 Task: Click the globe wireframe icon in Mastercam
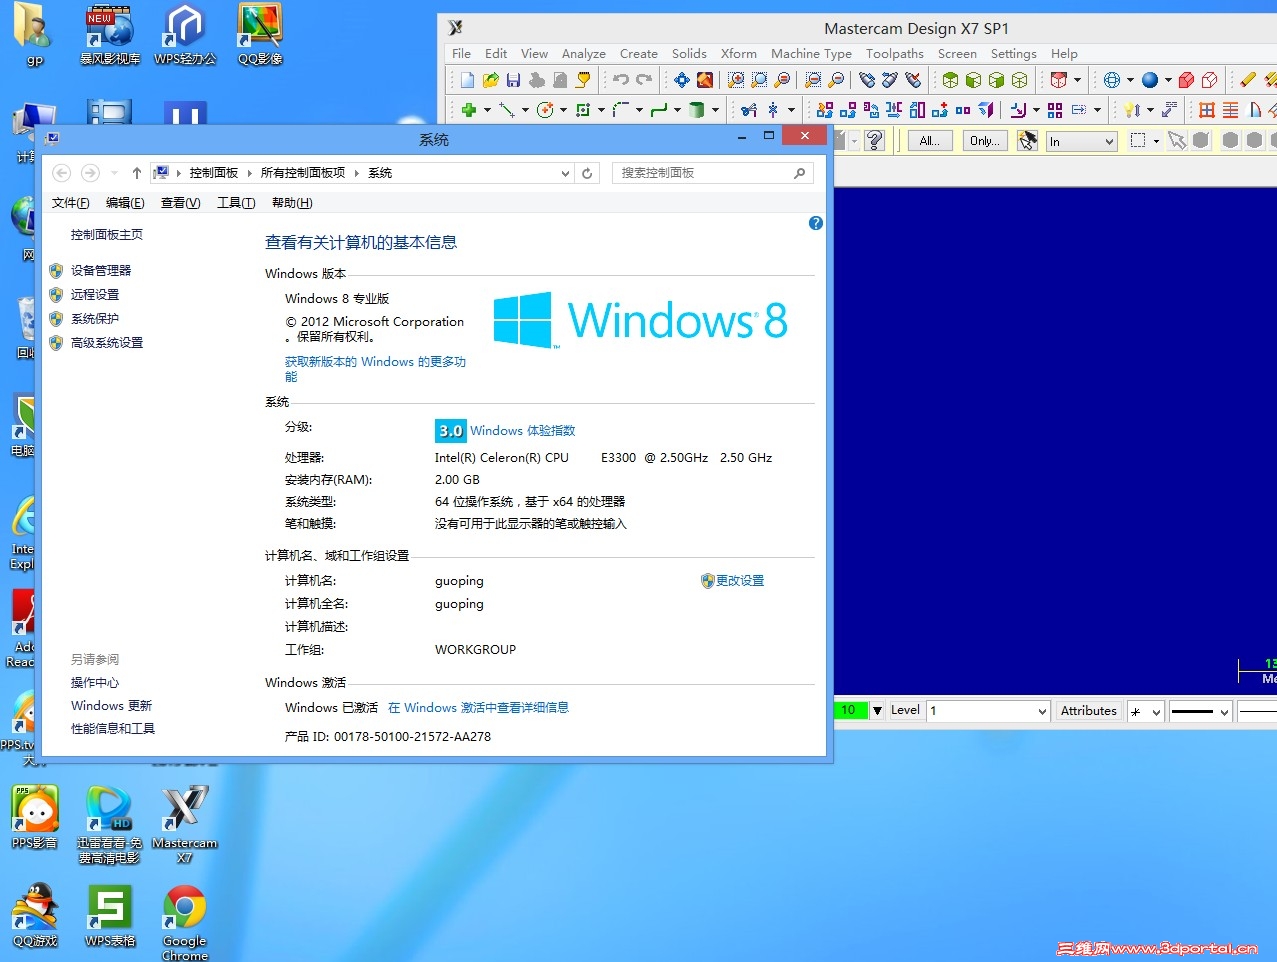click(1112, 80)
